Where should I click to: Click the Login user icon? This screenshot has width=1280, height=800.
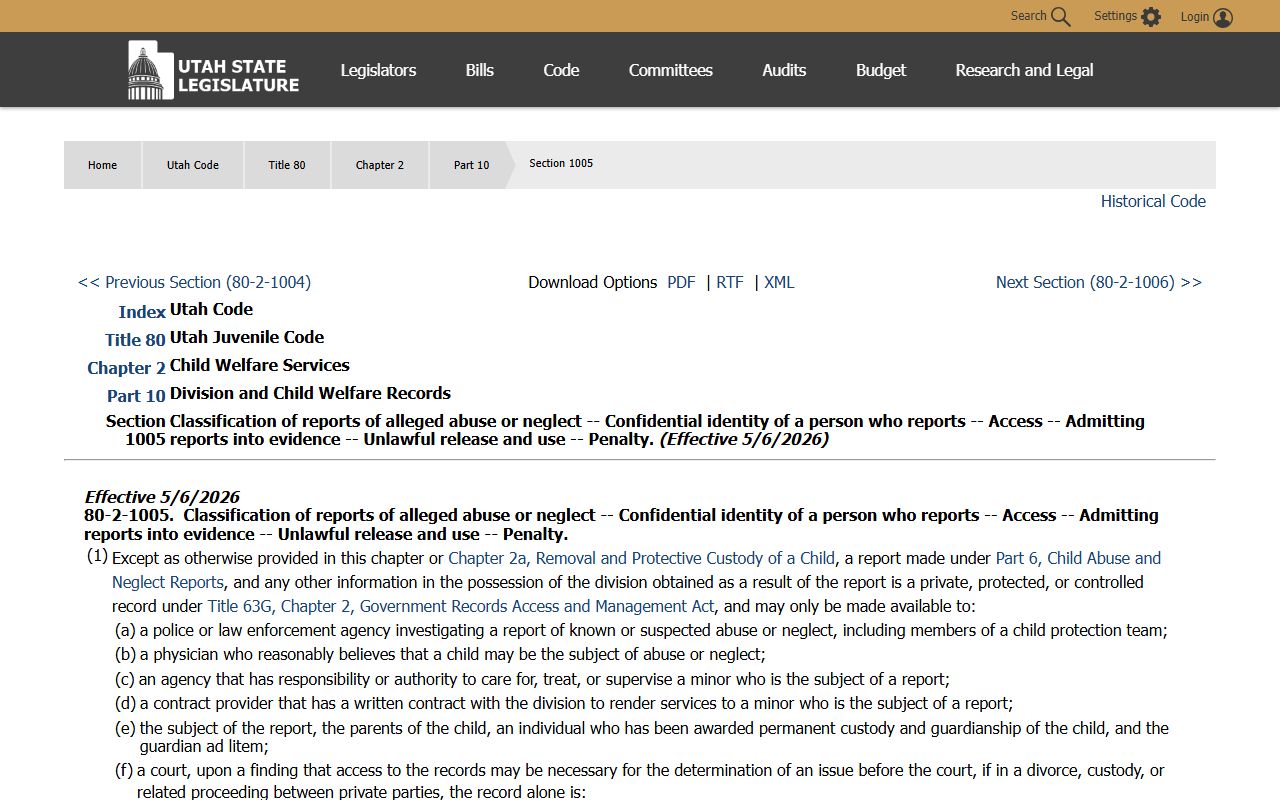(x=1223, y=17)
